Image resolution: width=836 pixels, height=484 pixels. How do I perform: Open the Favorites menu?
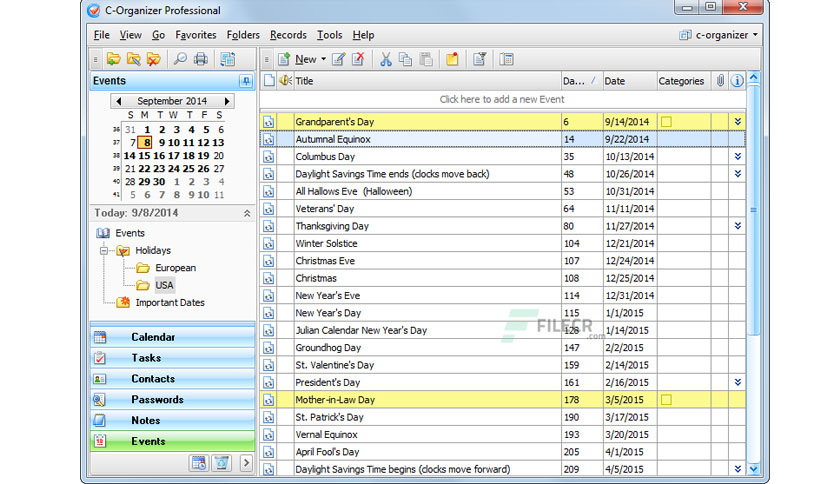196,35
